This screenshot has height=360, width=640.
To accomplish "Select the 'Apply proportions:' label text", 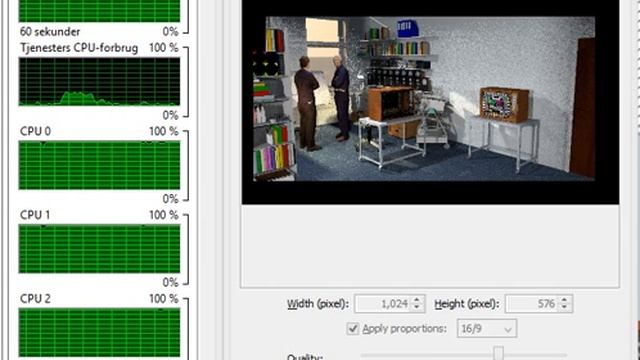I will tap(404, 329).
